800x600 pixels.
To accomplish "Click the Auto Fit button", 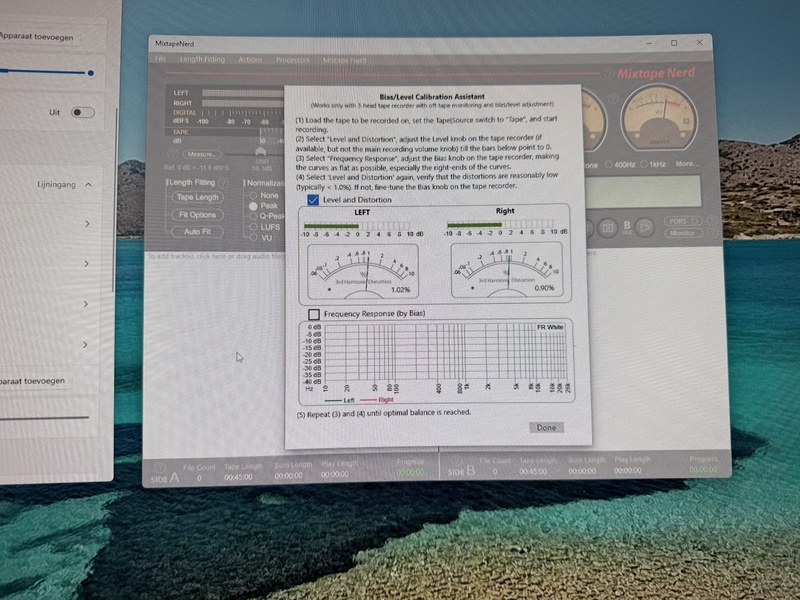I will pyautogui.click(x=197, y=232).
